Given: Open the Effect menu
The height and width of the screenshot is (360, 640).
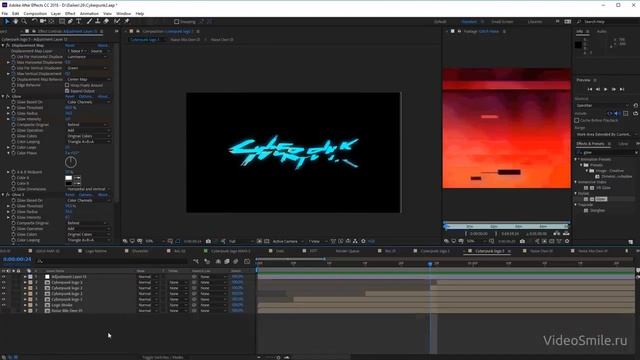Looking at the screenshot, I should 70,13.
